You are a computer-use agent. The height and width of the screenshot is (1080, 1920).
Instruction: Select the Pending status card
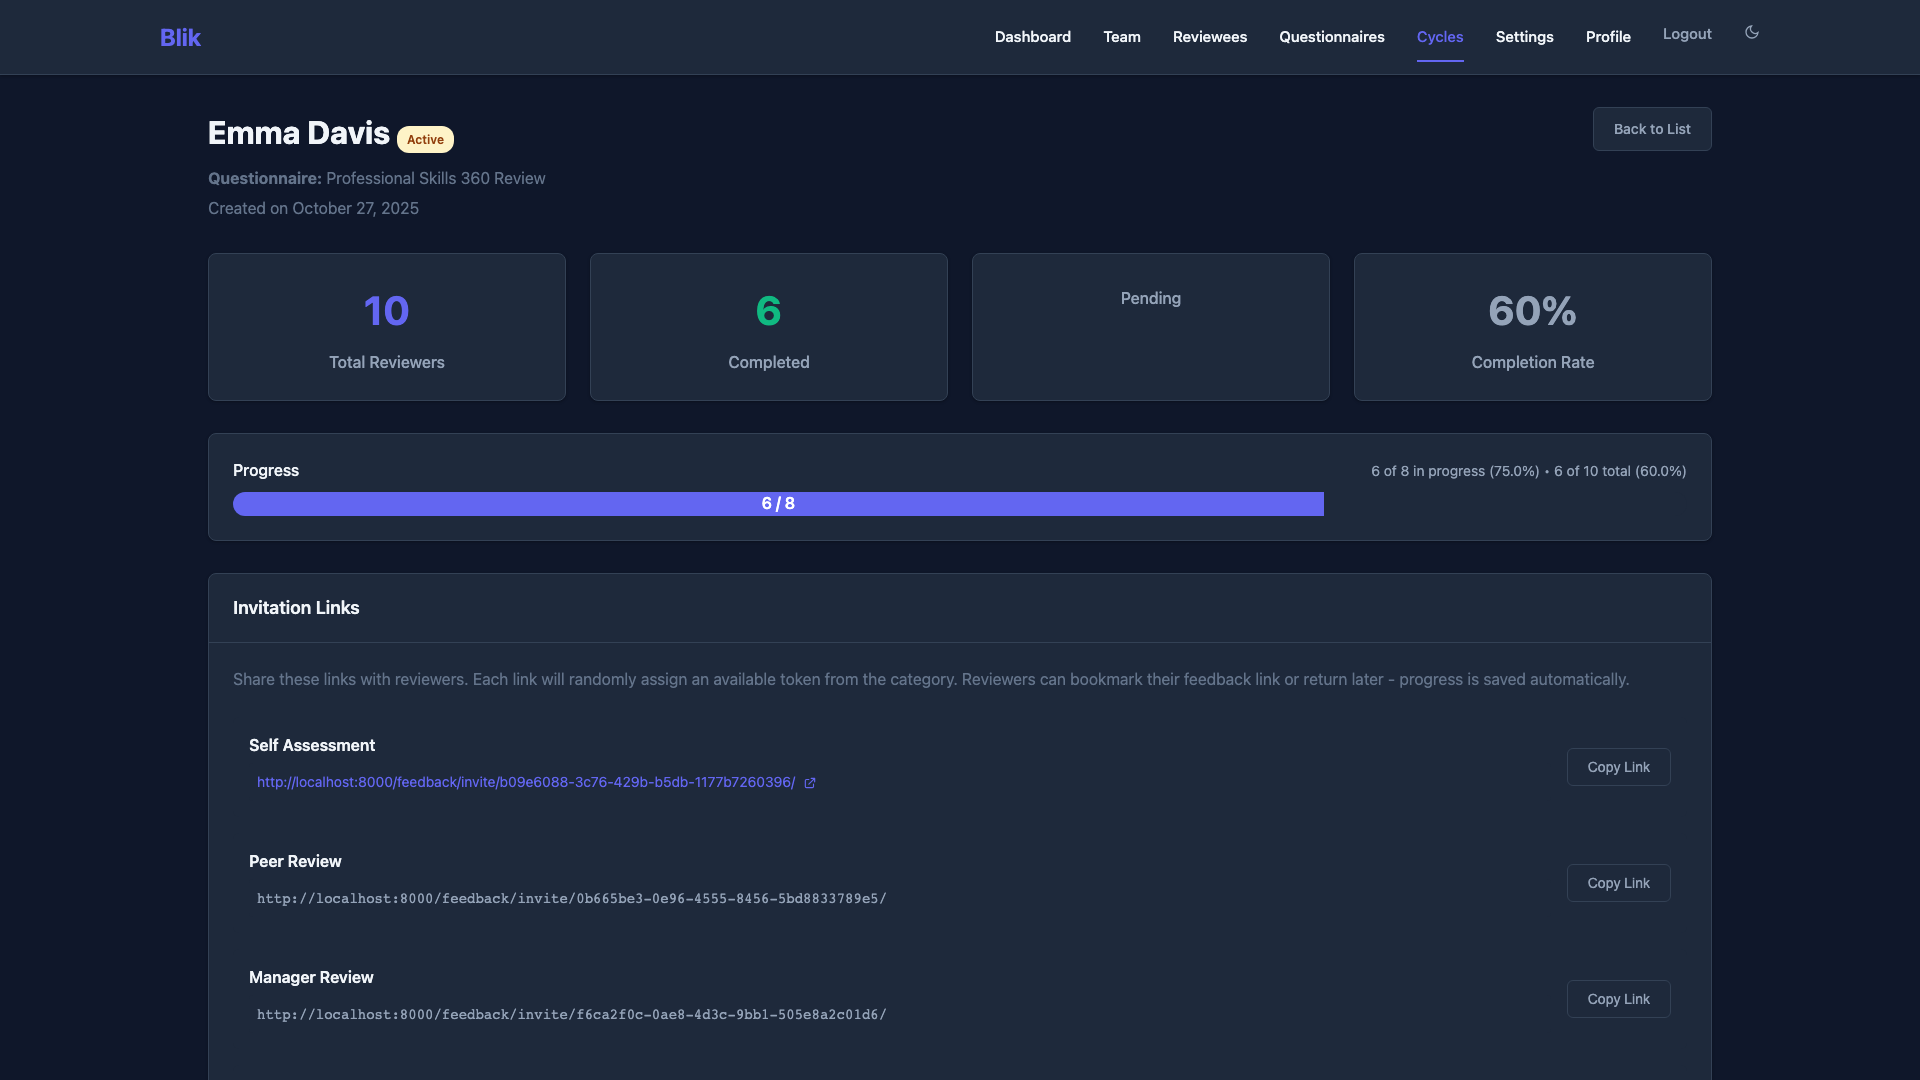[1150, 326]
